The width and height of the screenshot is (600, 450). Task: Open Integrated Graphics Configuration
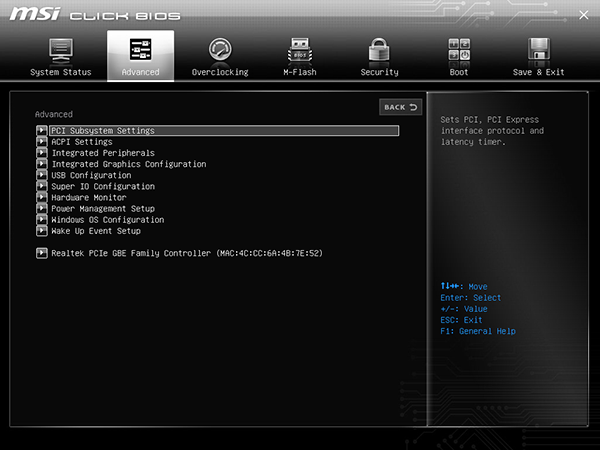pos(128,164)
